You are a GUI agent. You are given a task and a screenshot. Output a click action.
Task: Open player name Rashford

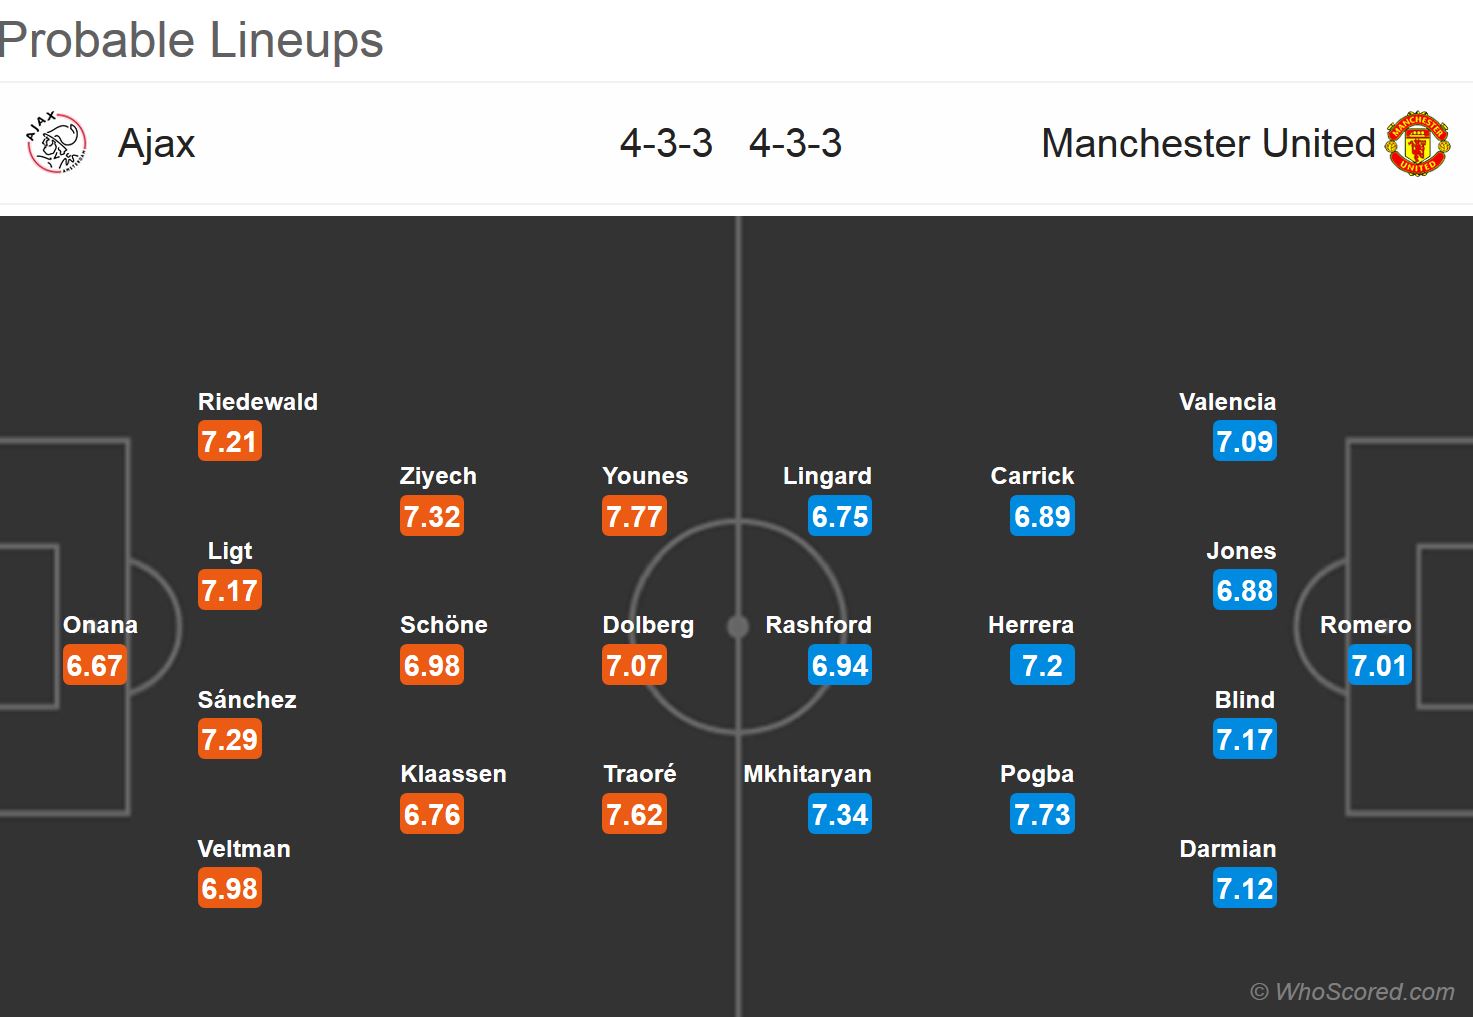[818, 625]
